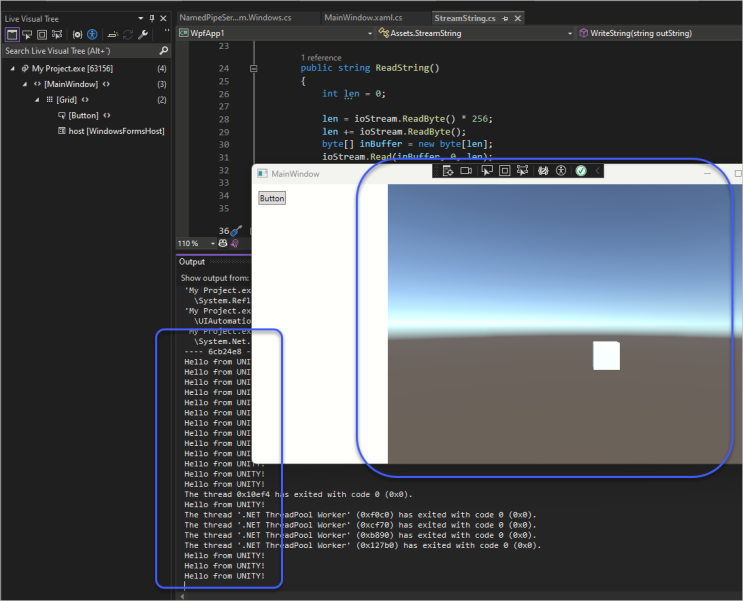Click the green Hot Reload checkmark icon

[x=581, y=171]
